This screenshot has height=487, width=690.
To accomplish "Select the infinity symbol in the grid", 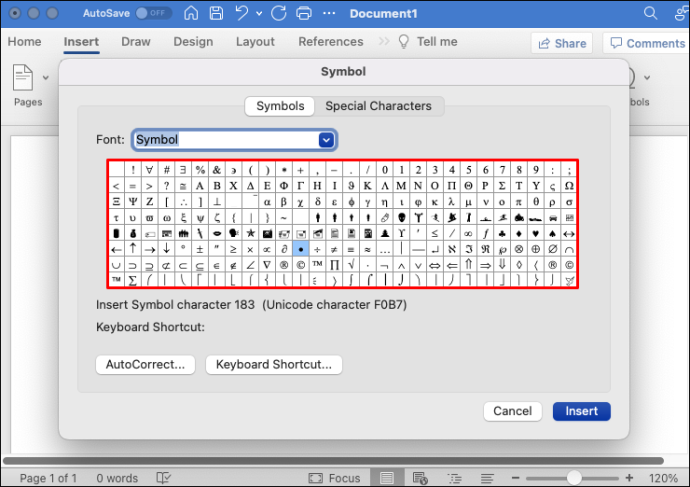I will pos(469,234).
